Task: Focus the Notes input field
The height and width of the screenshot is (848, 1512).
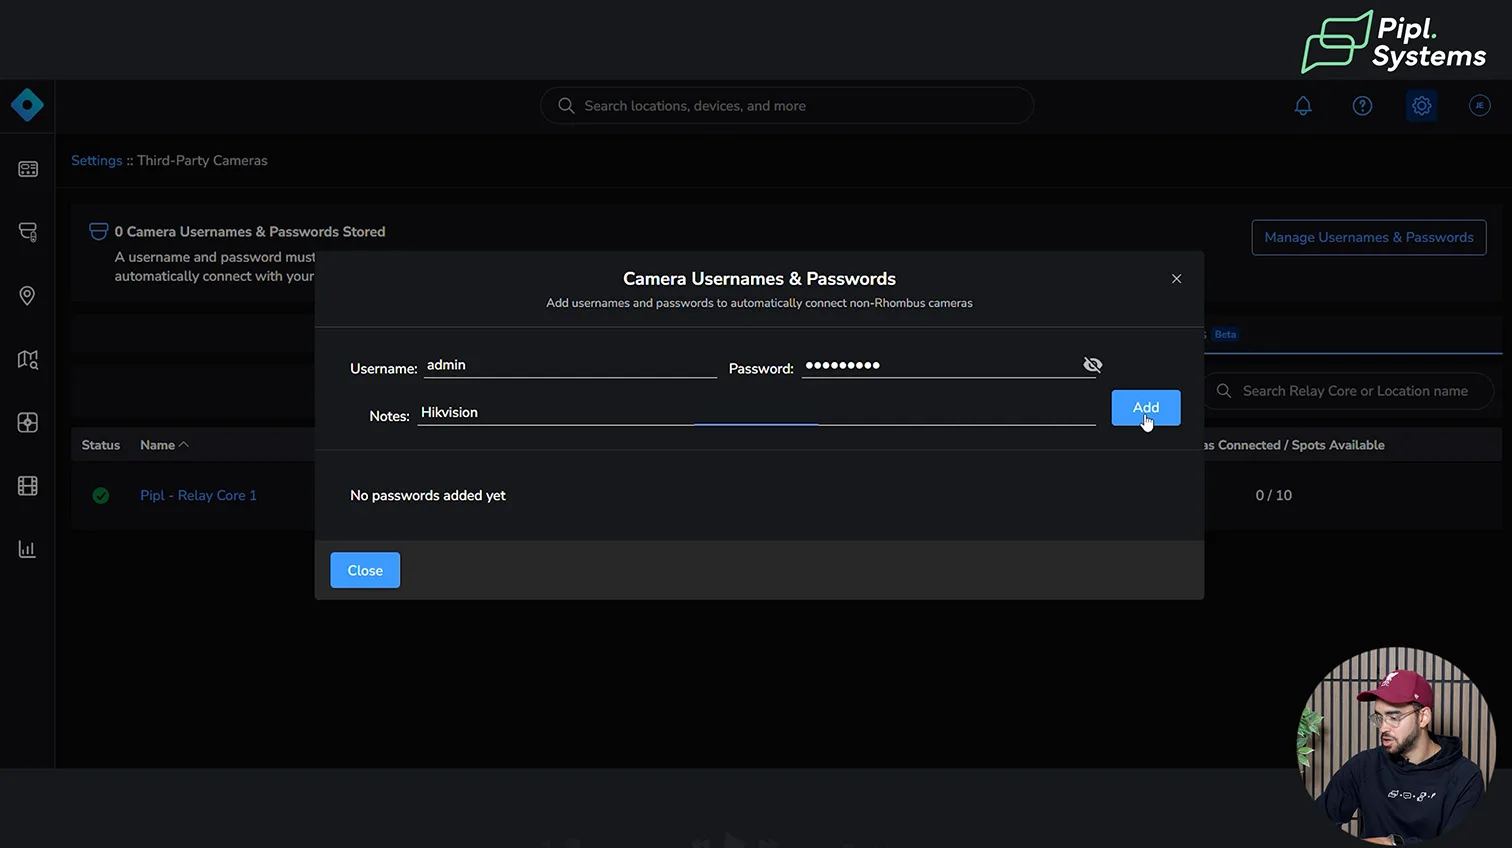Action: pos(755,412)
